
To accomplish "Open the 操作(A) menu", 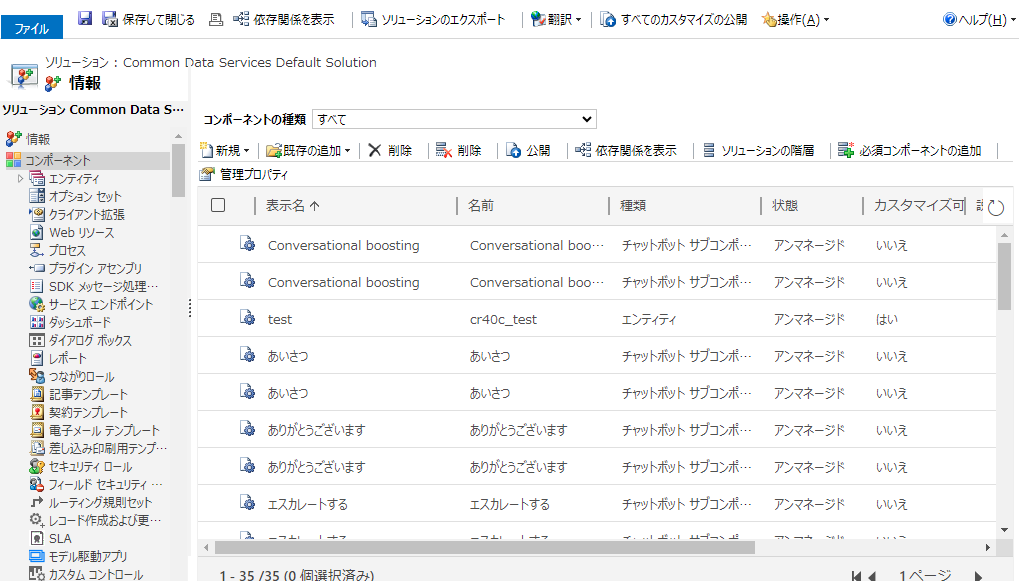I will point(795,19).
